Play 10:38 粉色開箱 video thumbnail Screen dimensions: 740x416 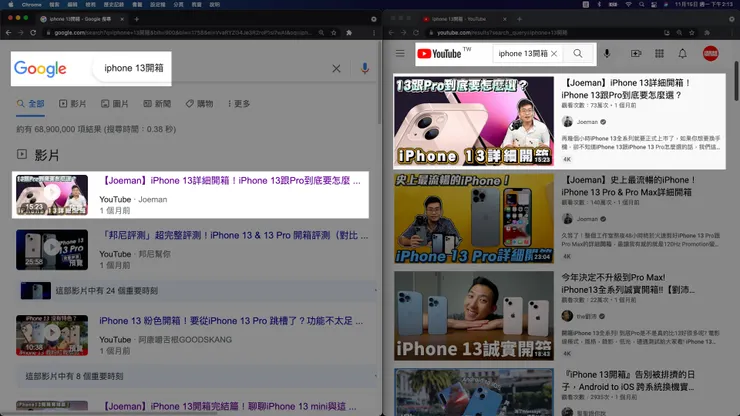click(52, 335)
